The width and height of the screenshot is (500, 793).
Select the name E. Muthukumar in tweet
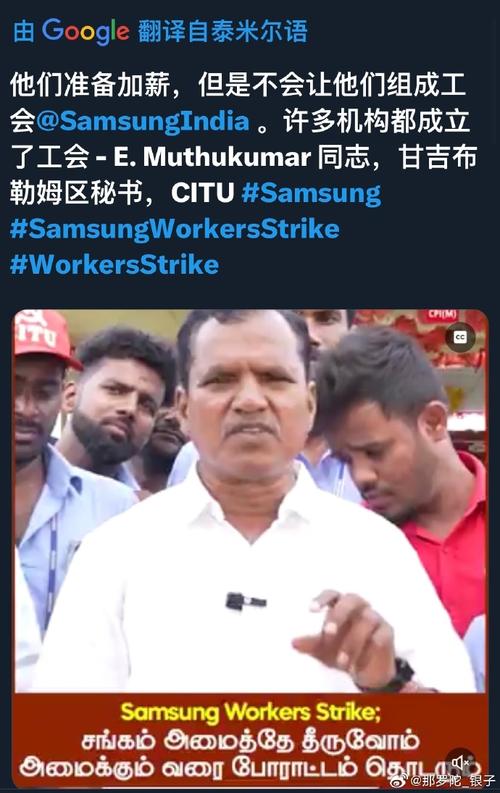tap(212, 157)
